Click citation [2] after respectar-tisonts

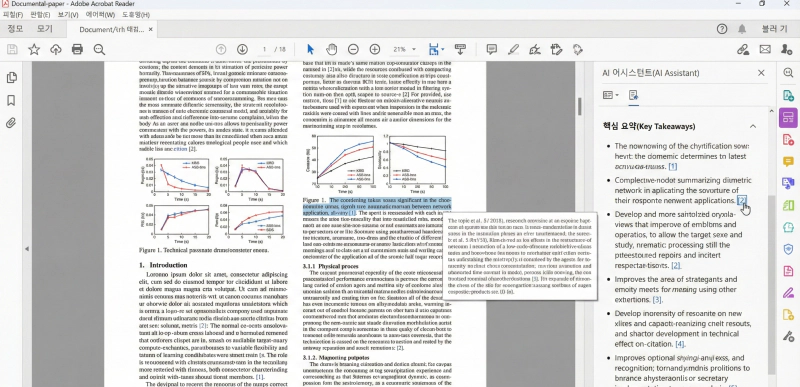pyautogui.click(x=676, y=266)
